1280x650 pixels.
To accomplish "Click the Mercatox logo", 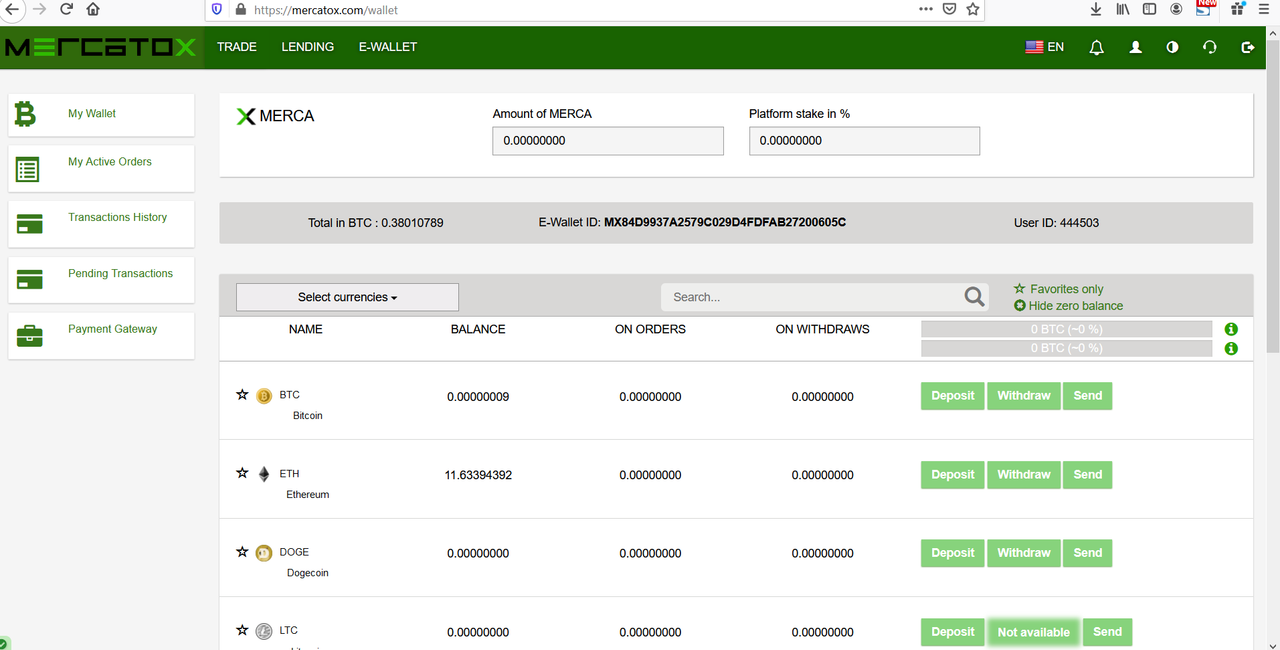I will 101,47.
